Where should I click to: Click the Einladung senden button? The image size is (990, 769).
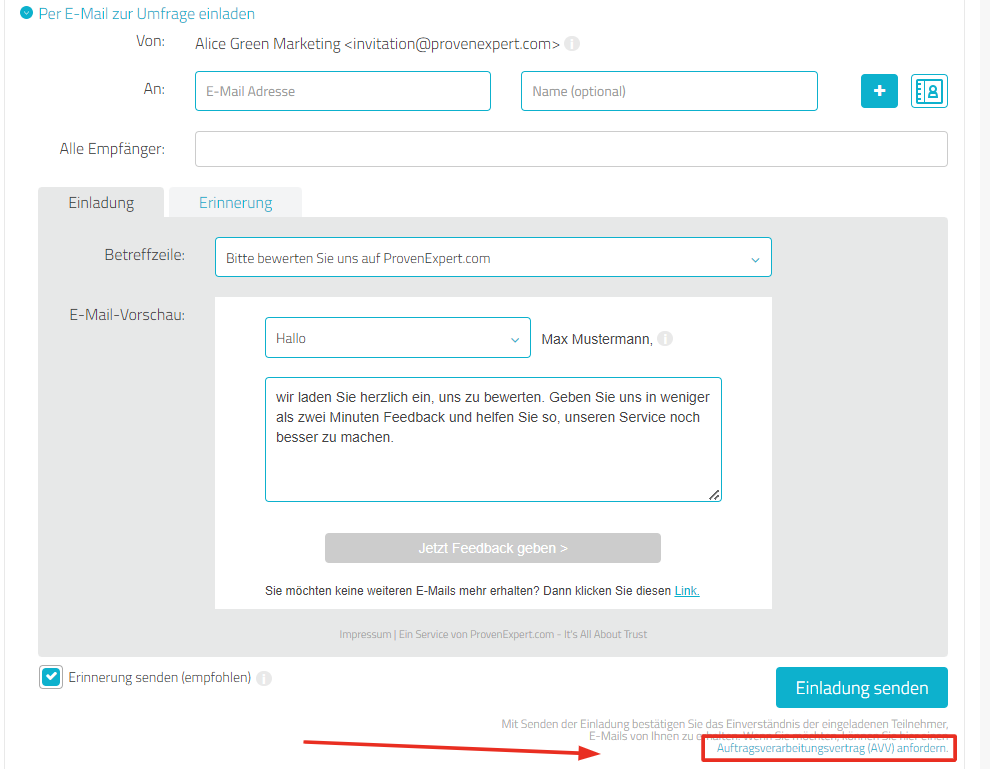click(x=862, y=688)
